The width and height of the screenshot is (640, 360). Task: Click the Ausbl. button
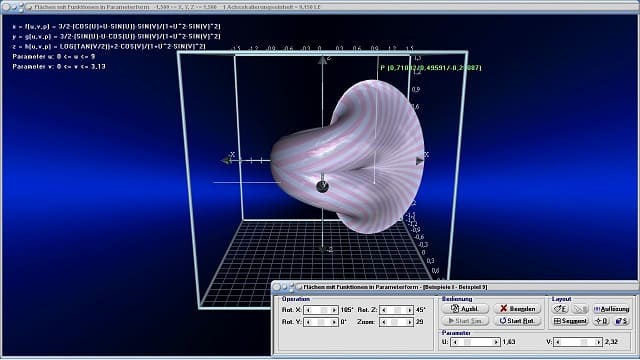465,309
